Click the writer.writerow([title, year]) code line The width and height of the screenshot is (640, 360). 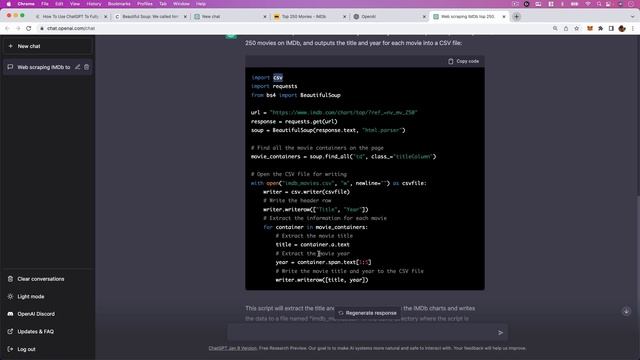pos(322,280)
